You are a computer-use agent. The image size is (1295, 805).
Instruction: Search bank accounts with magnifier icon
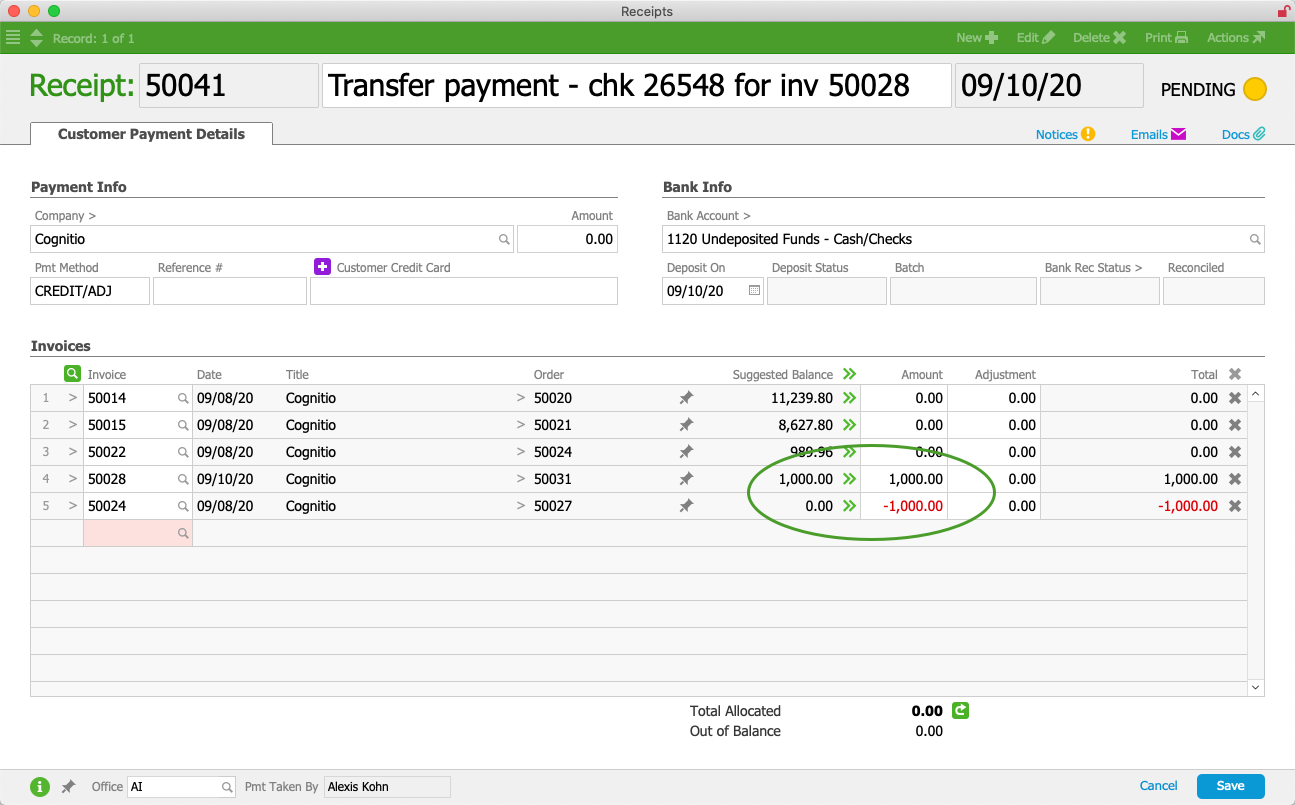tap(1255, 240)
